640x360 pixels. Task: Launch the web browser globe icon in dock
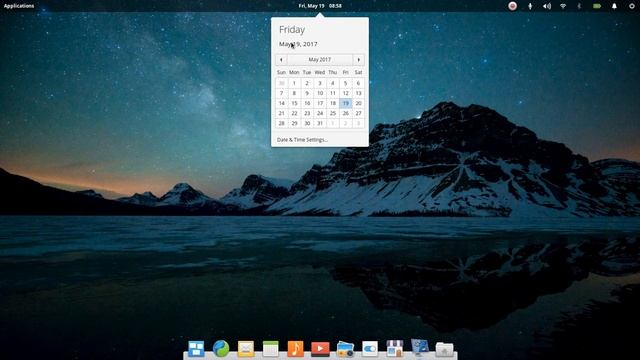(x=221, y=349)
